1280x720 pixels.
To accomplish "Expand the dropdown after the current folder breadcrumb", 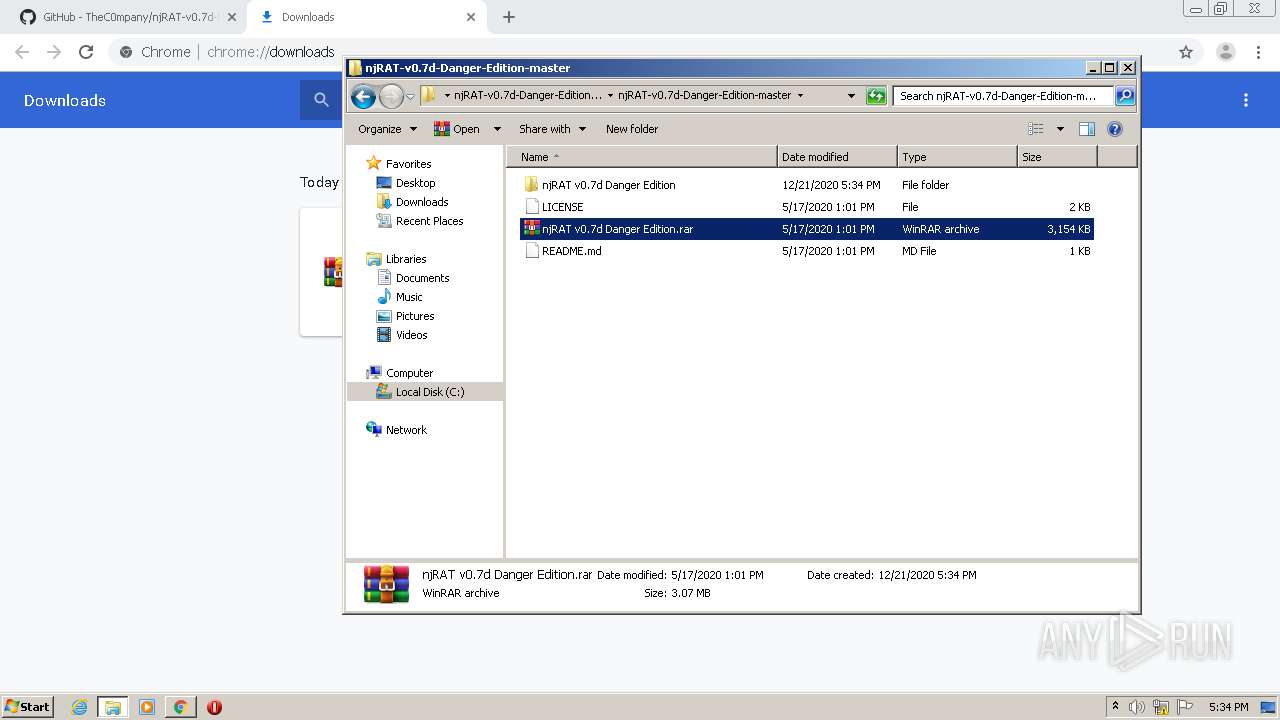I will click(800, 96).
